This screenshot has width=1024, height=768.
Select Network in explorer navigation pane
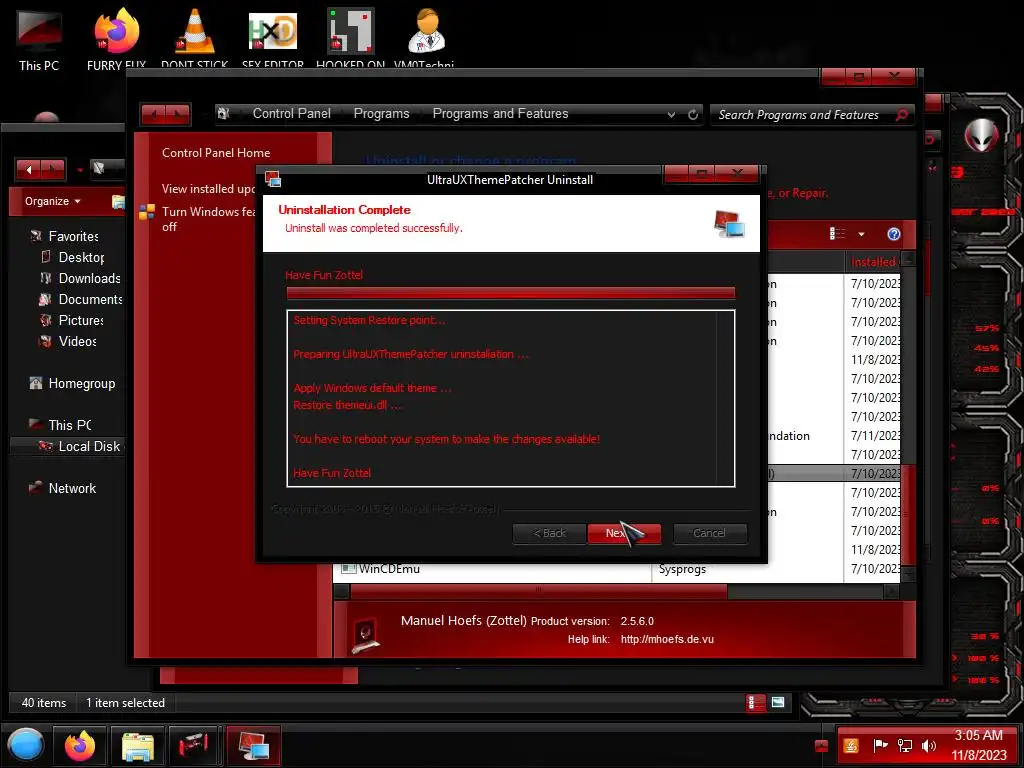pyautogui.click(x=72, y=488)
